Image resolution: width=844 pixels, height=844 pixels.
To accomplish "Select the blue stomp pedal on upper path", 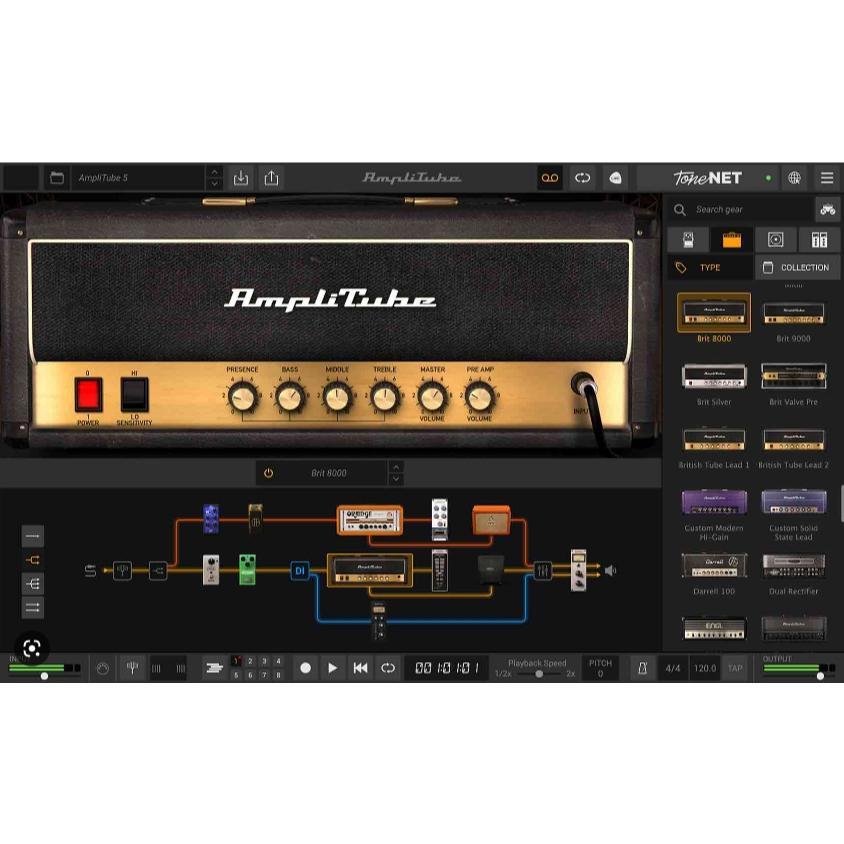I will click(x=211, y=519).
